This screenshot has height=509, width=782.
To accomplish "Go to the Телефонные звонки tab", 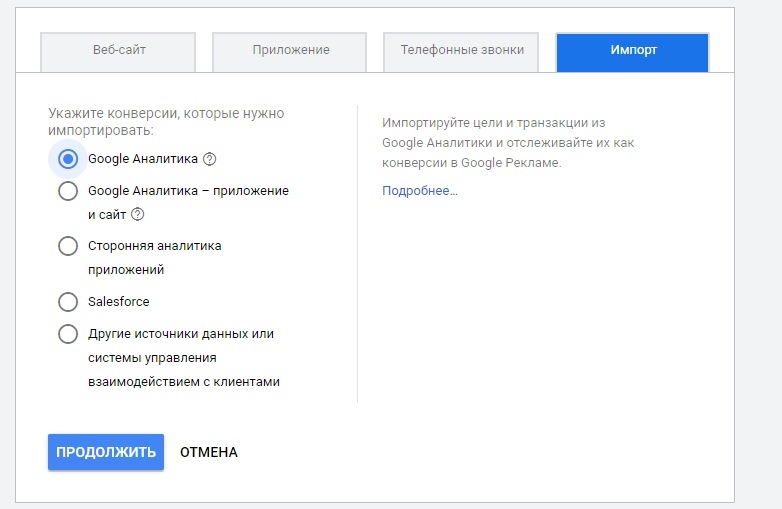I will click(x=461, y=52).
